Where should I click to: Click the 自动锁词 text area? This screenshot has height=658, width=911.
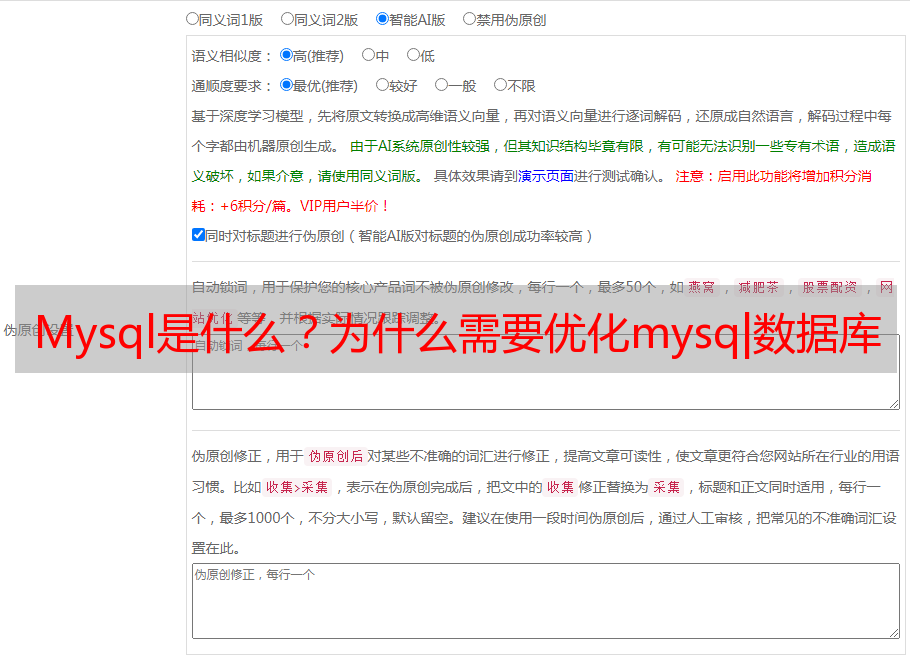tap(546, 372)
